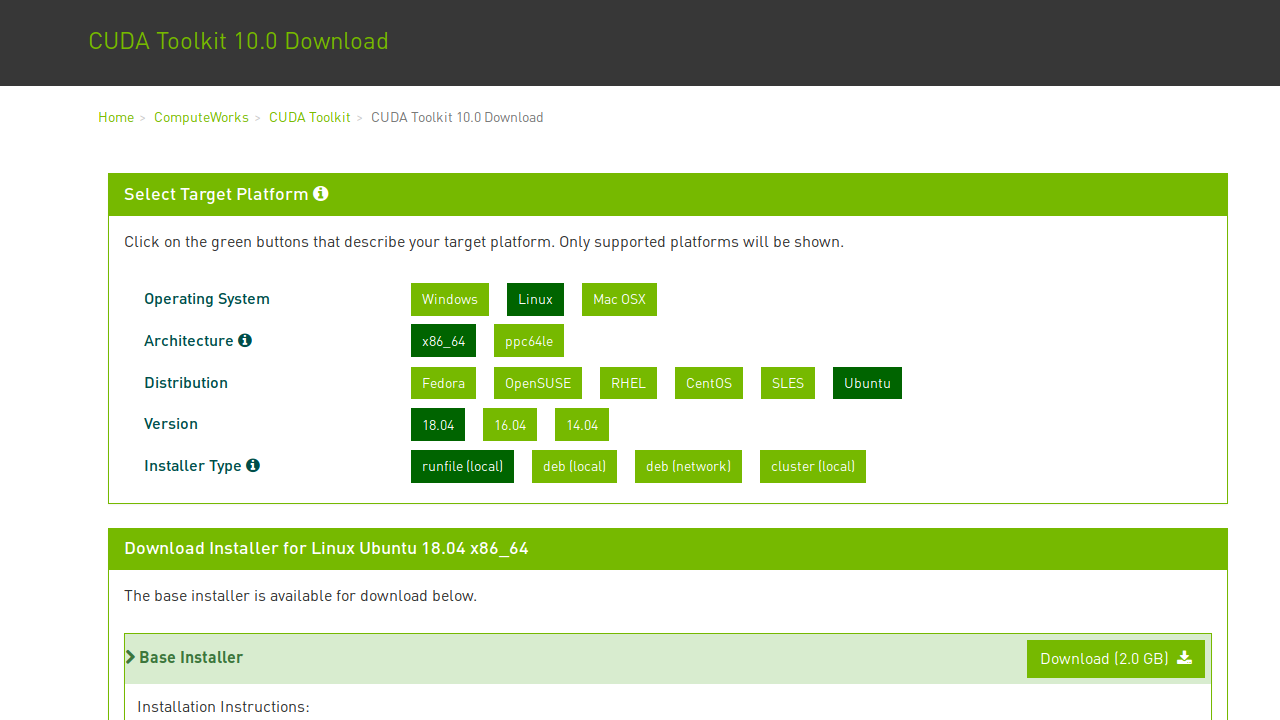Choose the ppc64le architecture

[x=529, y=341]
